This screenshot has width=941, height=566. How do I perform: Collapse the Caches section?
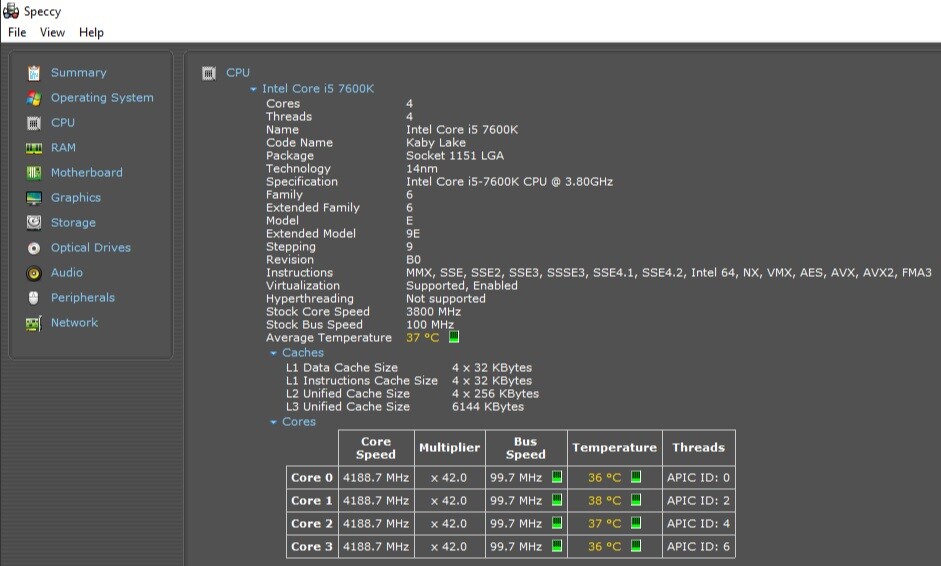click(274, 353)
